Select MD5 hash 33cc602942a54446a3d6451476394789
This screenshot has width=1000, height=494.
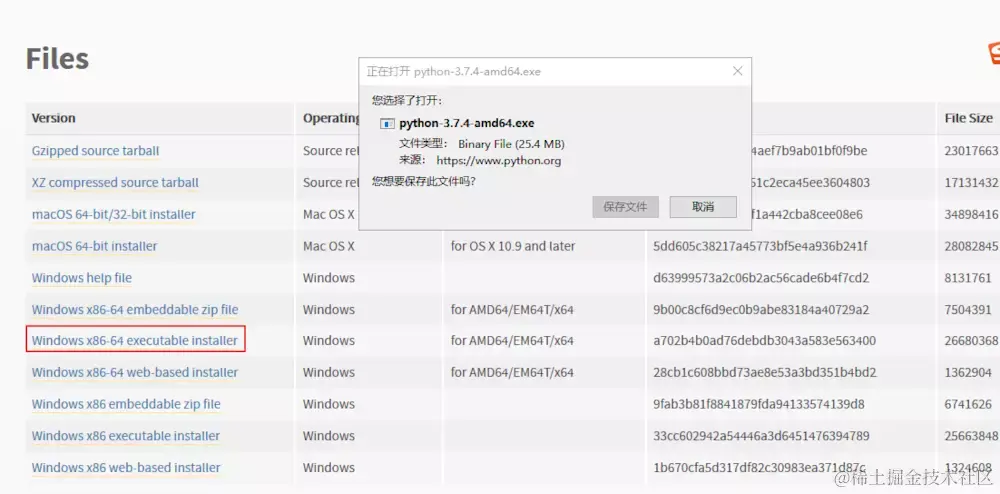pos(761,436)
